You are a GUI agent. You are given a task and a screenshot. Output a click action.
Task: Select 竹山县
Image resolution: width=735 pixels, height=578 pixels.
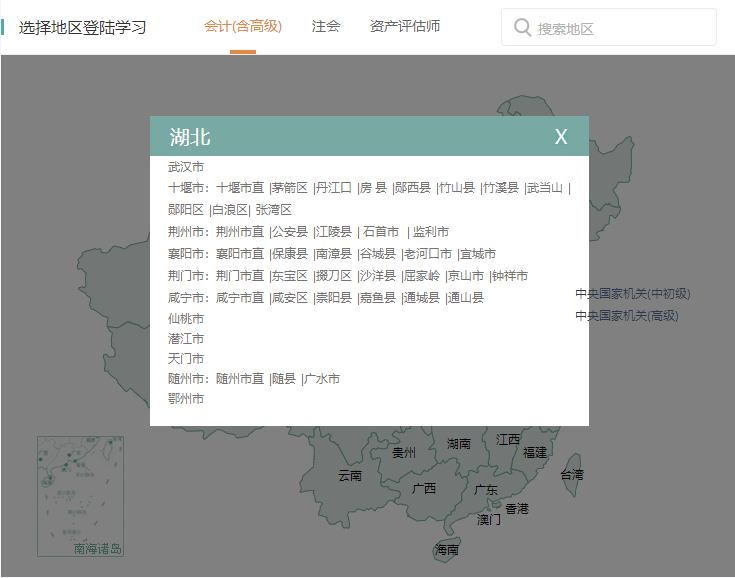coord(457,188)
